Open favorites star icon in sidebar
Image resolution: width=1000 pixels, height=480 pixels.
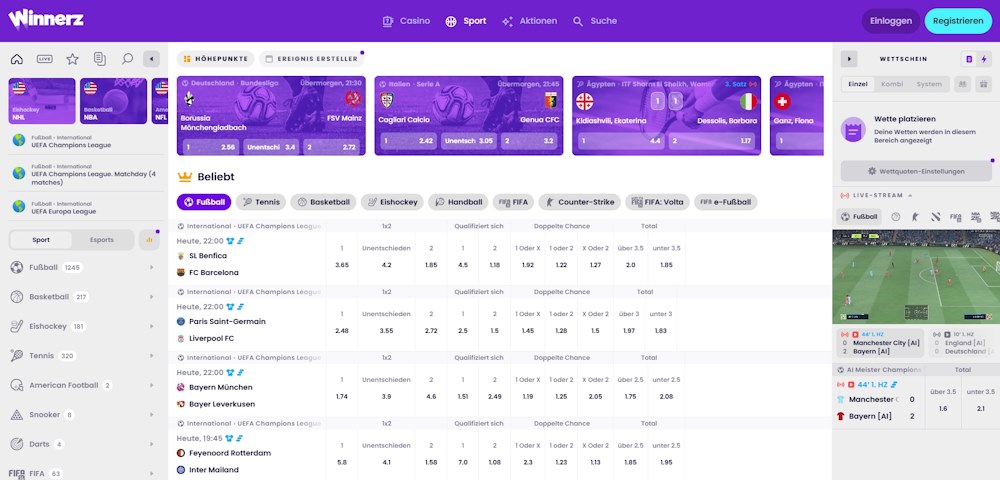tap(72, 59)
